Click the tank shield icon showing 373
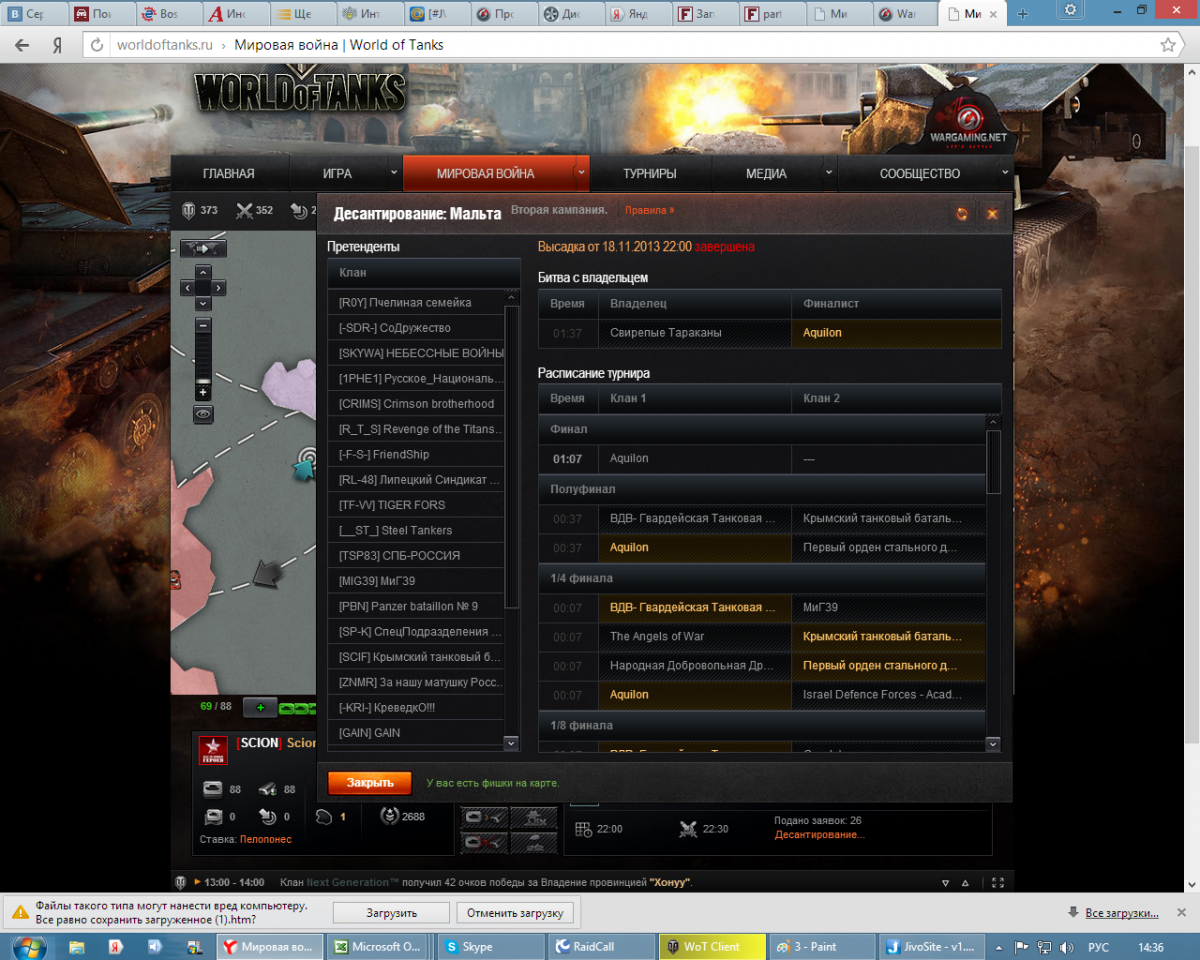 [x=188, y=210]
